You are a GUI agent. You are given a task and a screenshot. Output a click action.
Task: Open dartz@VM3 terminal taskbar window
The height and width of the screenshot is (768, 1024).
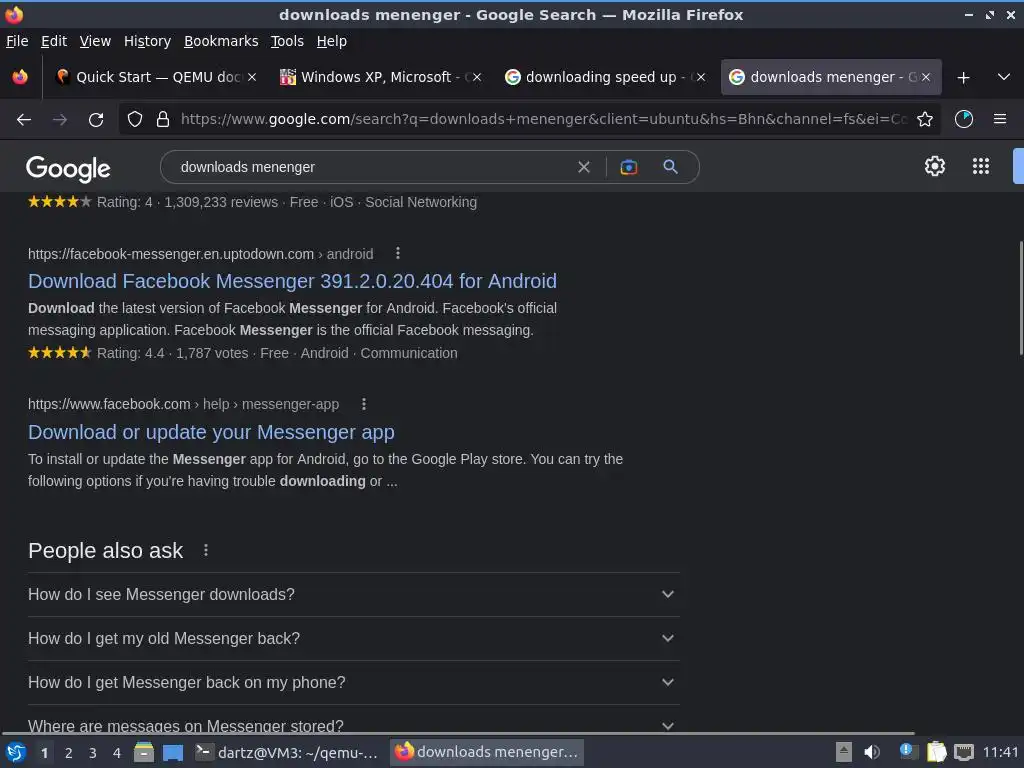287,752
